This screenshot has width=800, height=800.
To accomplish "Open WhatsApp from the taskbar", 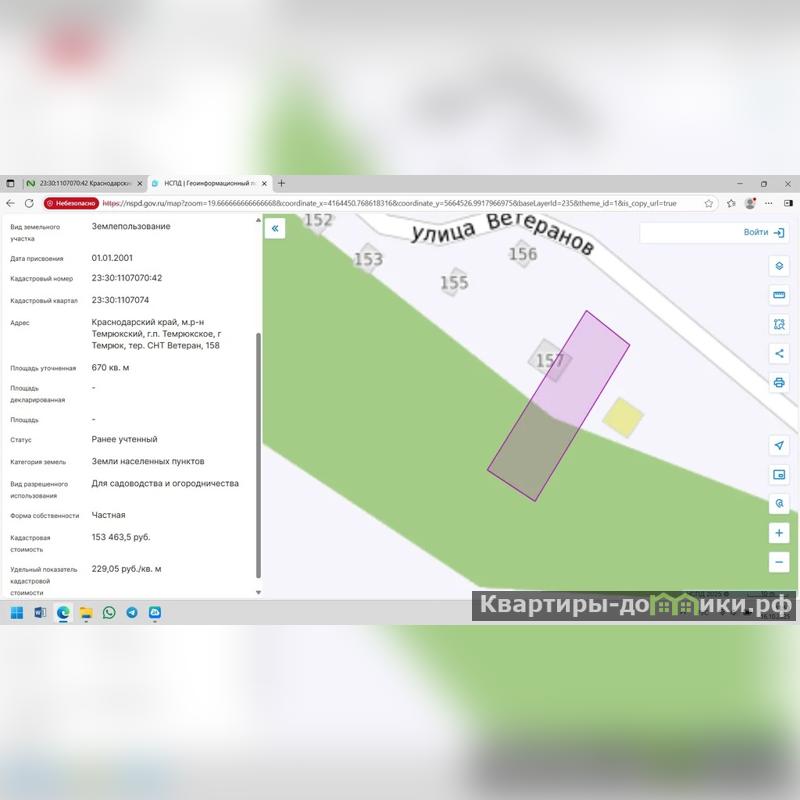I will (109, 612).
